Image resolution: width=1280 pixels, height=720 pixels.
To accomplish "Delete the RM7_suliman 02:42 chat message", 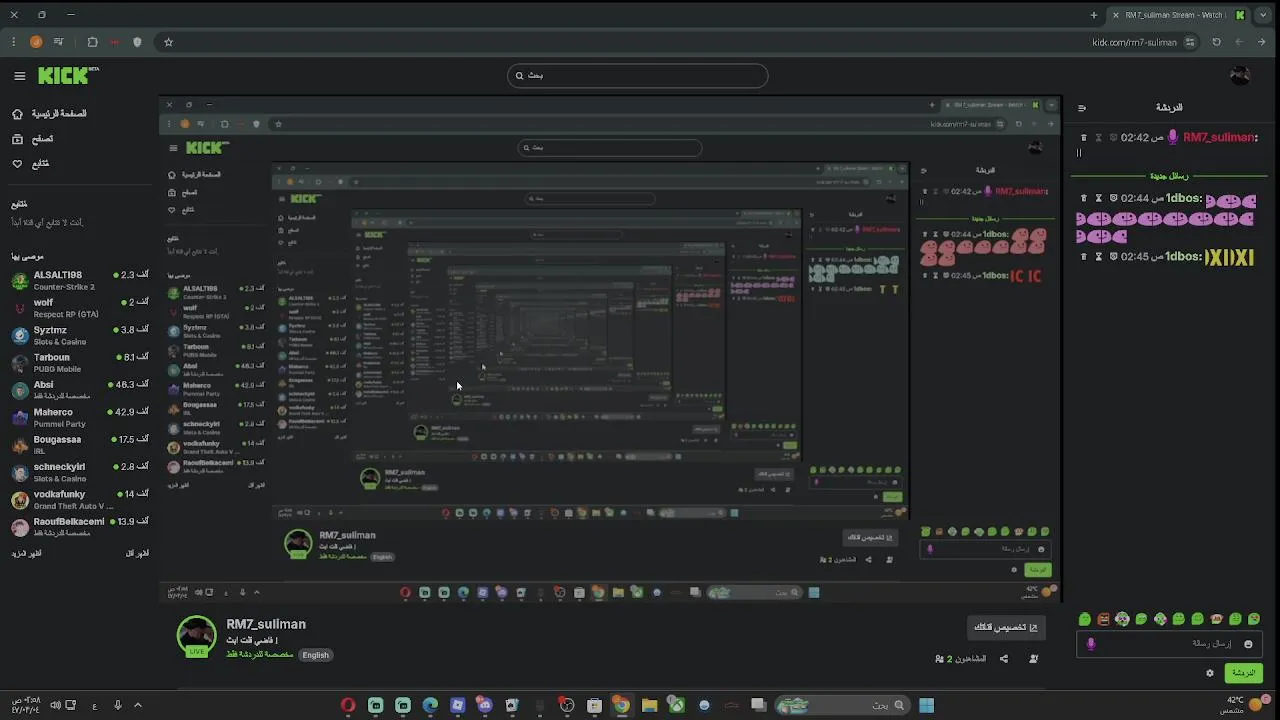I will tap(1083, 138).
